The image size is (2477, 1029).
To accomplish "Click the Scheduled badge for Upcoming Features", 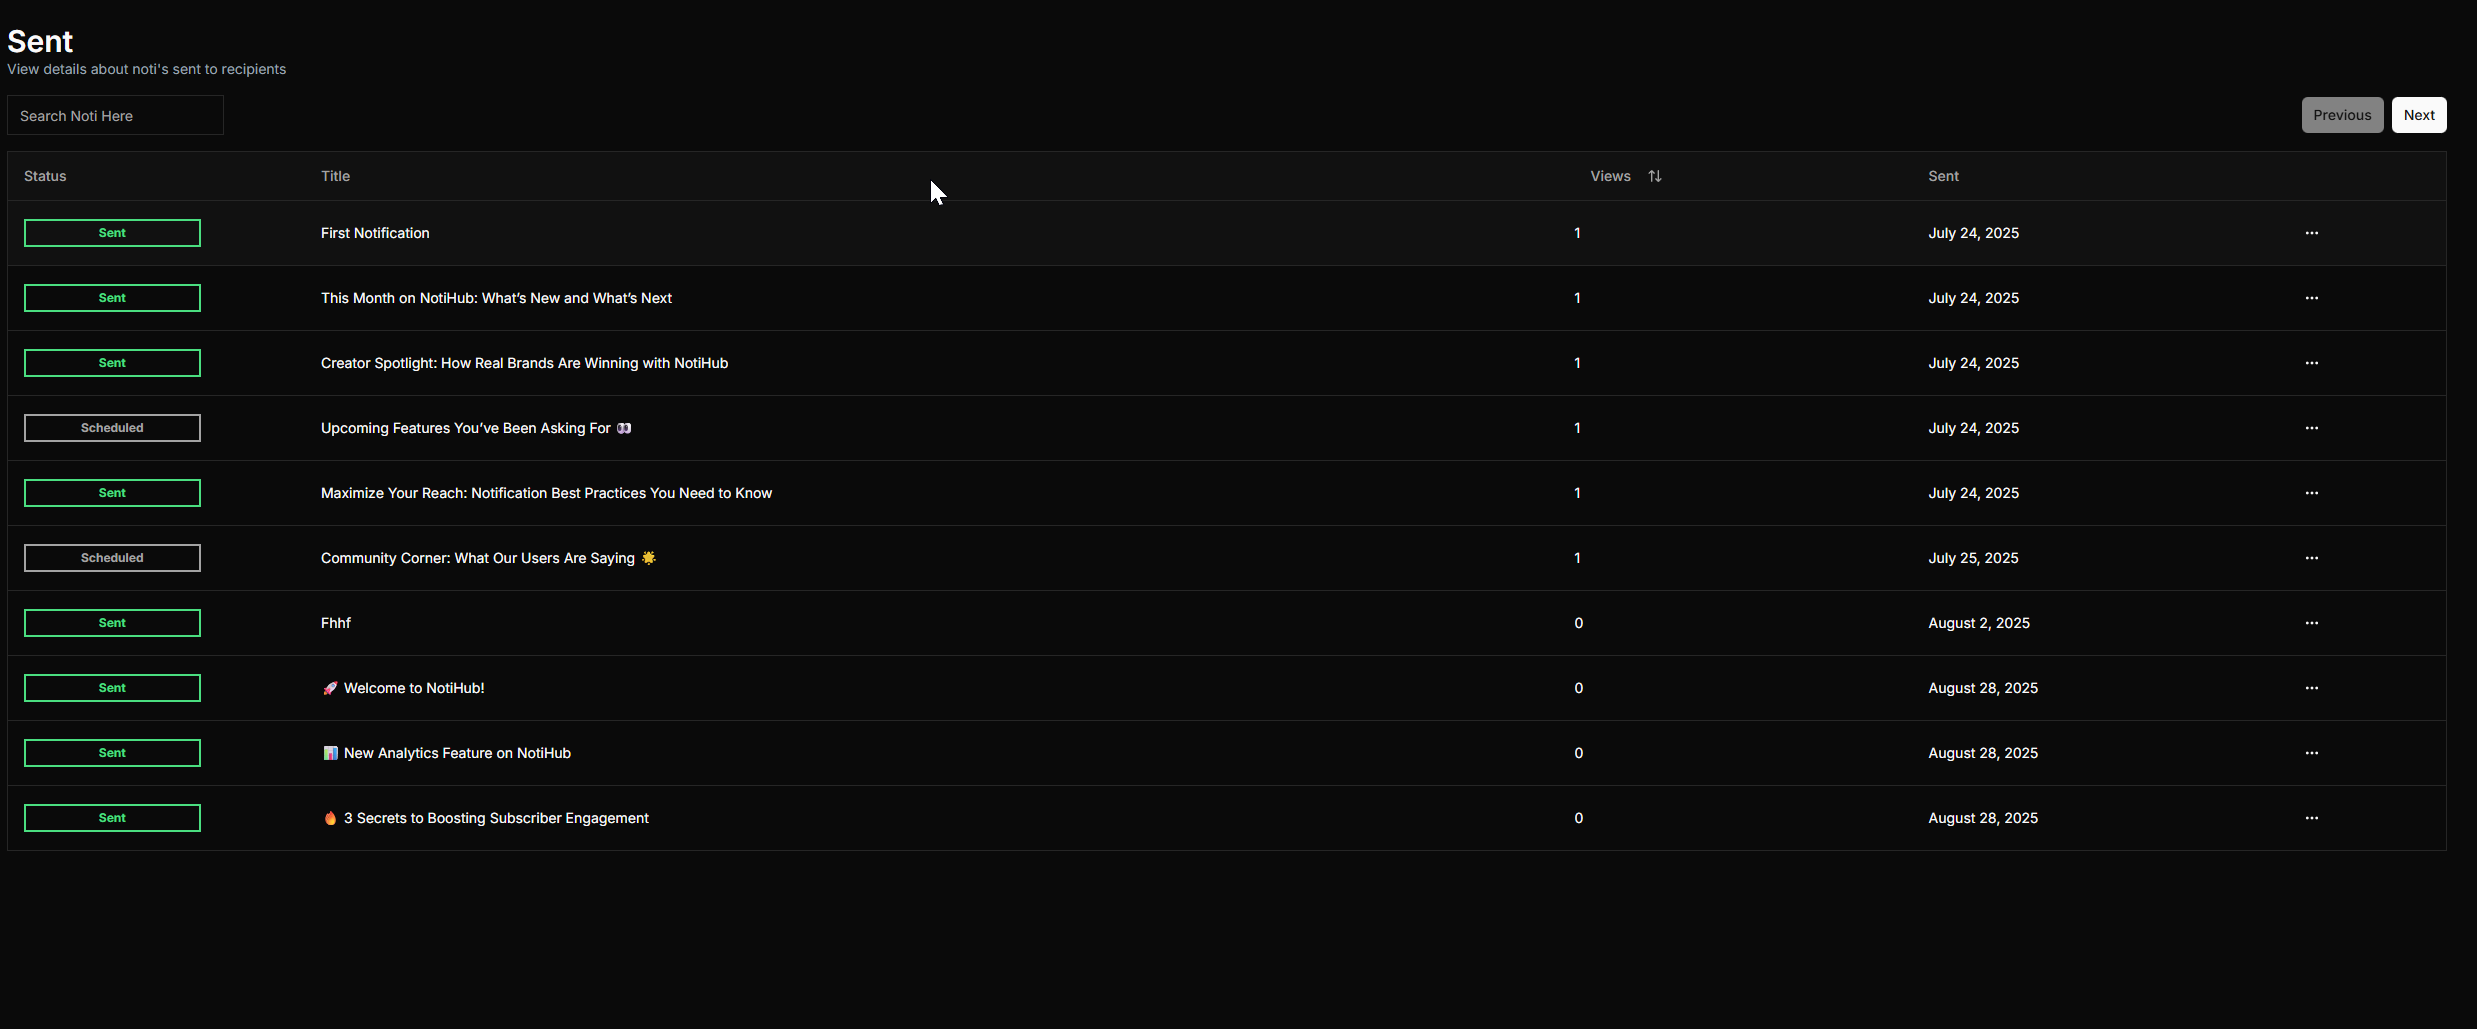I will pyautogui.click(x=112, y=428).
